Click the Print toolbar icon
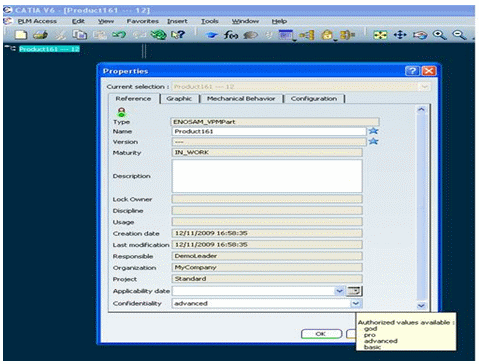The image size is (479, 364). pyautogui.click(x=40, y=35)
